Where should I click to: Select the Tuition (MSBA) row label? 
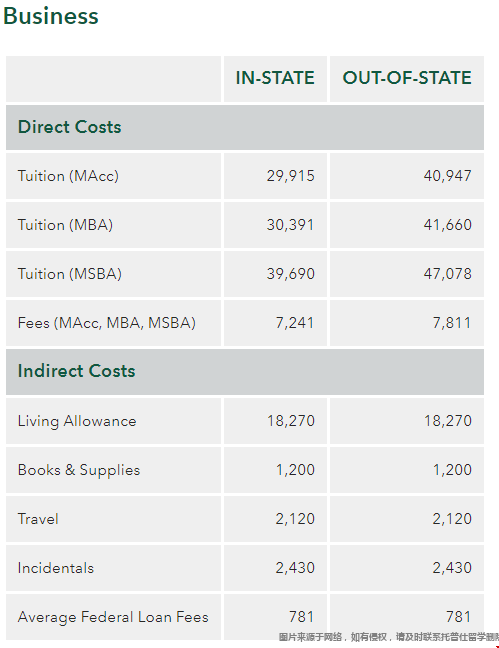click(69, 274)
